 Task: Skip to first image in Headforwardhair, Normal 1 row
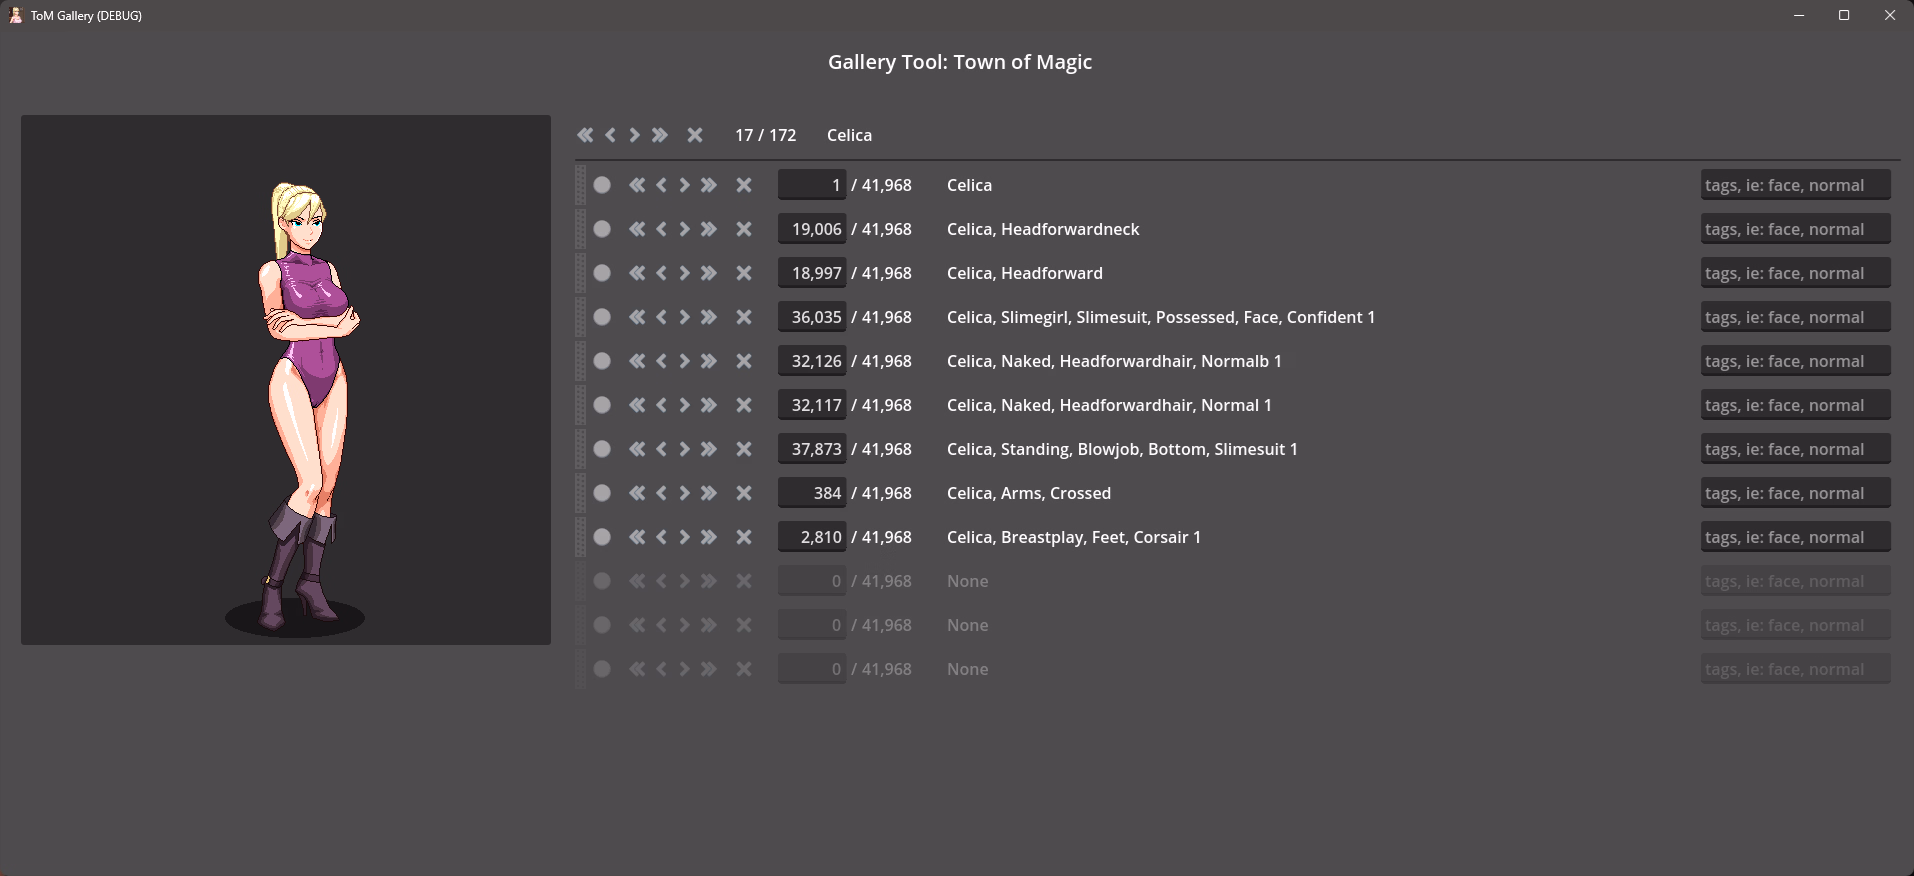637,405
